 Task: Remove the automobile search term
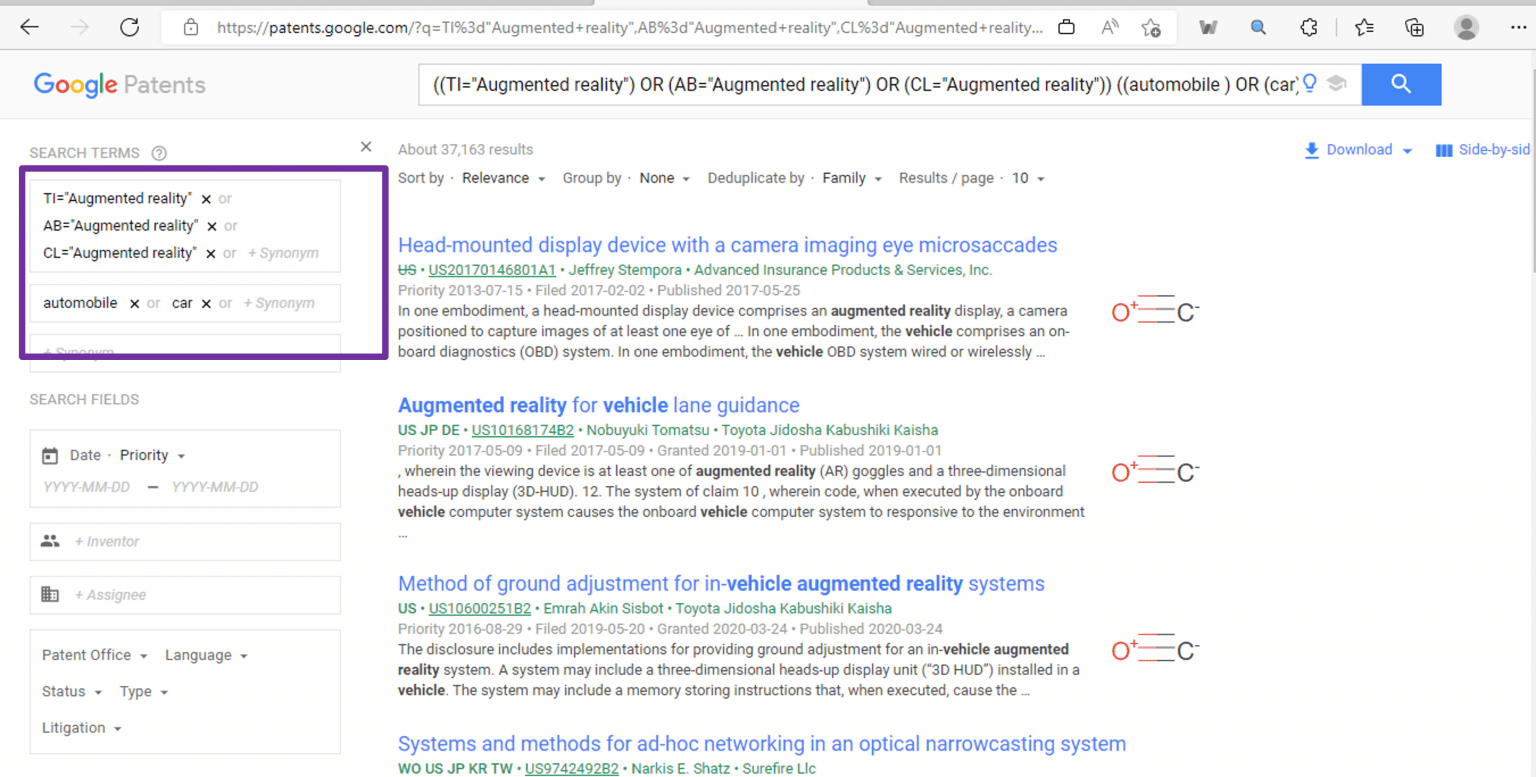point(134,303)
